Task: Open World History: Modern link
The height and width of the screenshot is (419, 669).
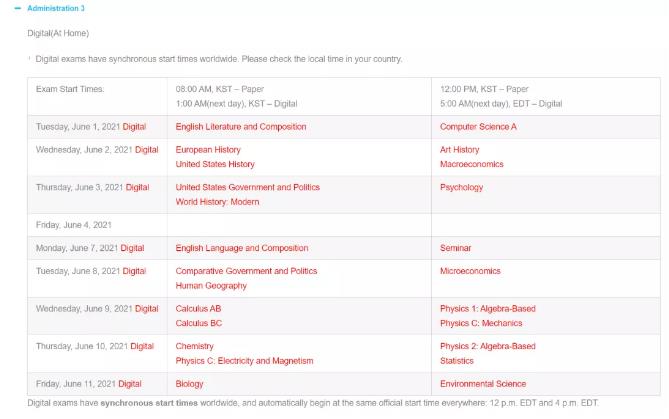Action: [x=217, y=202]
